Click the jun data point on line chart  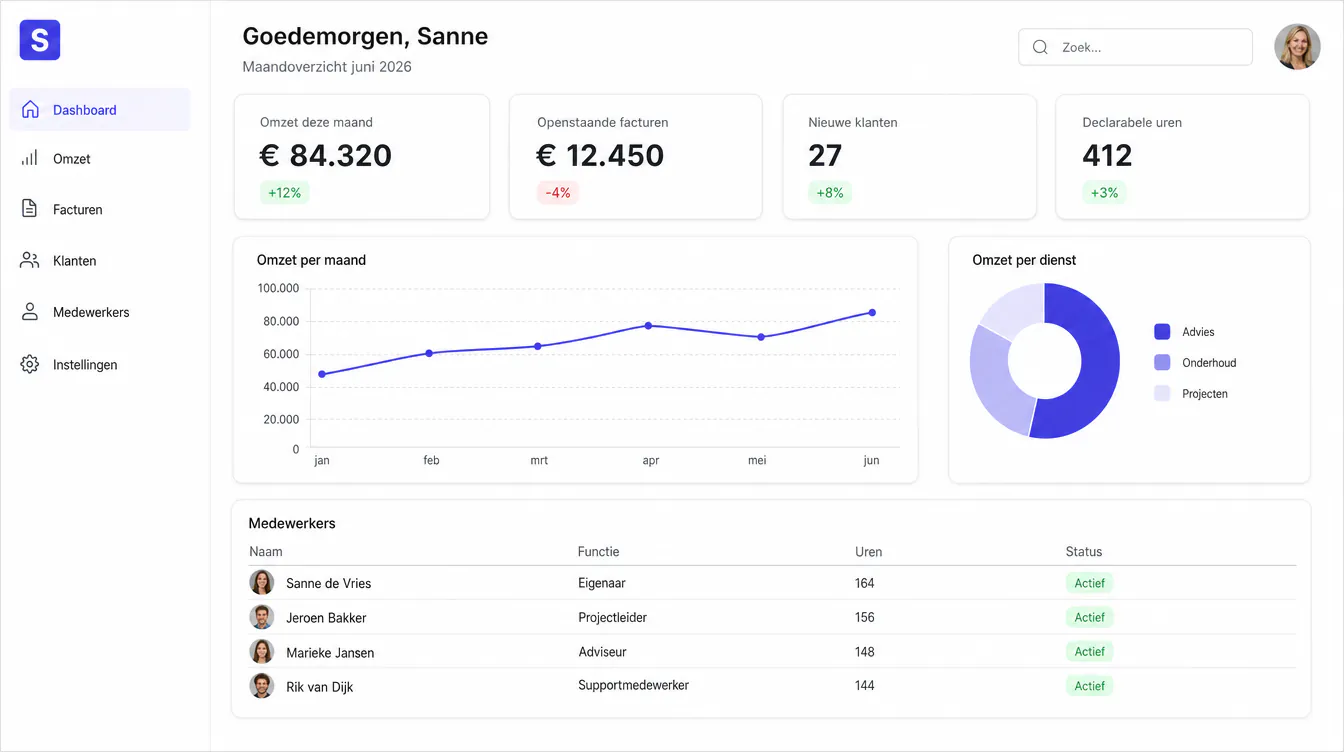(872, 313)
